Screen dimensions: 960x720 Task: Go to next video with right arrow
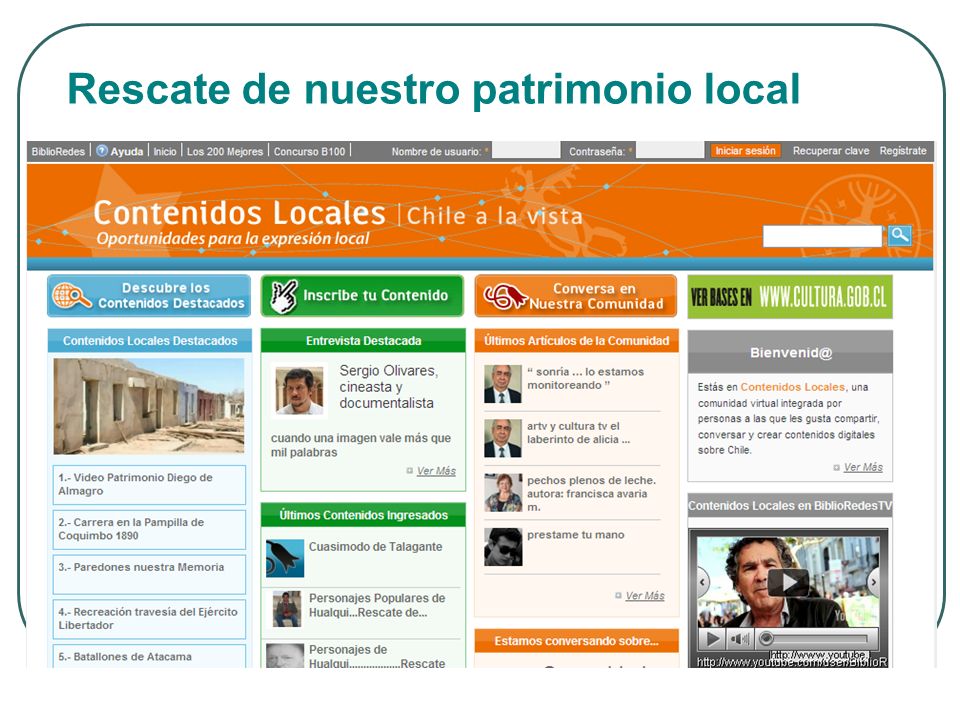[874, 582]
